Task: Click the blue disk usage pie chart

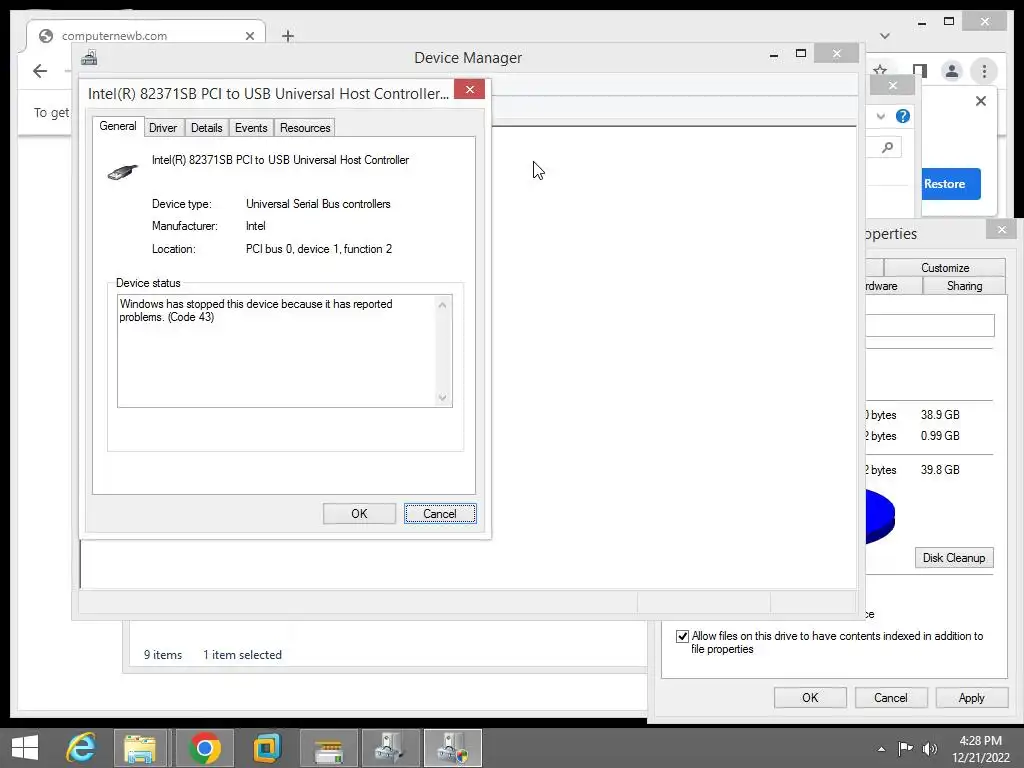Action: point(880,516)
